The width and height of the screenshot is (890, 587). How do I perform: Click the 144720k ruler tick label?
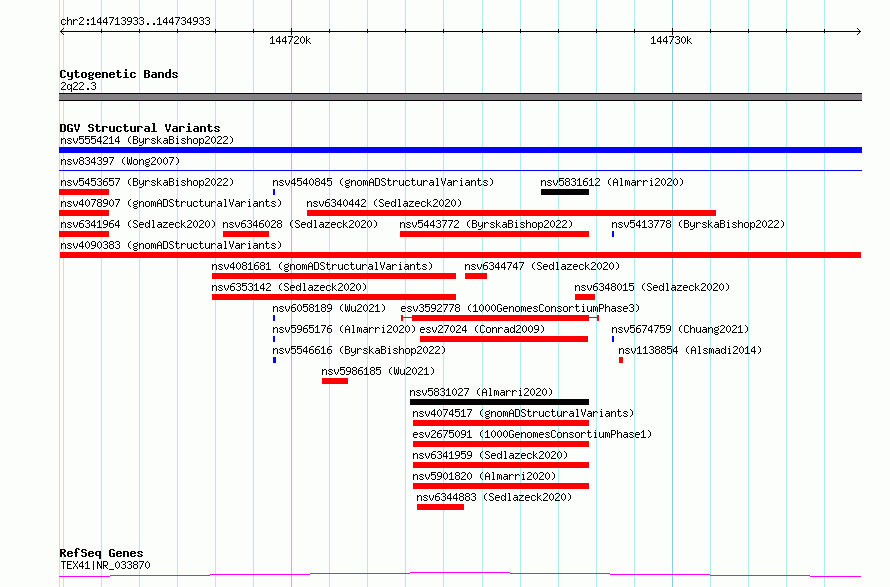[290, 40]
